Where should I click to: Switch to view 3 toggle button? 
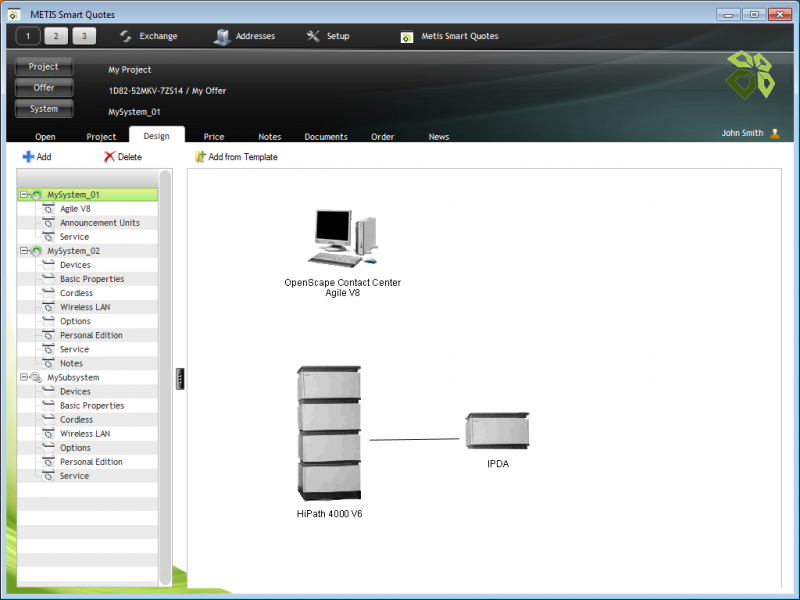tap(85, 36)
